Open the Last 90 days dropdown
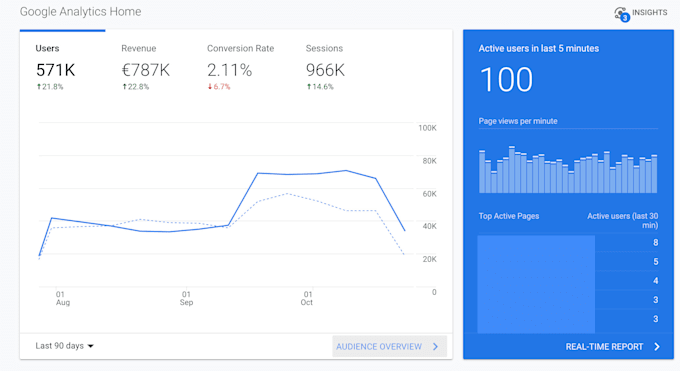The height and width of the screenshot is (371, 680). pyautogui.click(x=65, y=346)
